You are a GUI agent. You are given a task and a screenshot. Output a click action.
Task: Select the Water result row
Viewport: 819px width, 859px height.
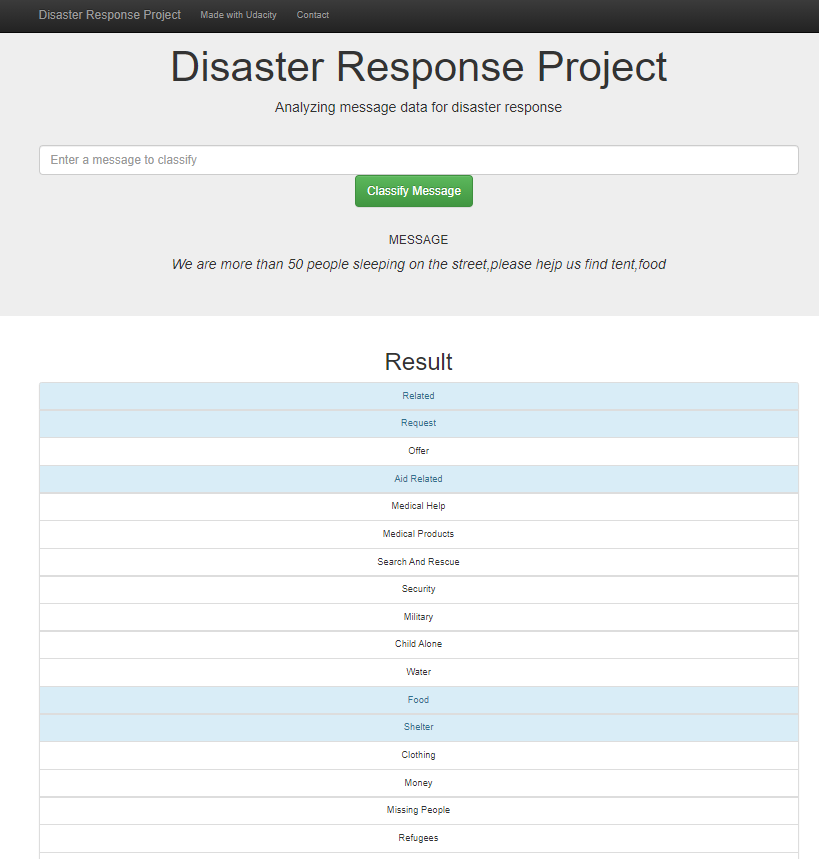[419, 672]
